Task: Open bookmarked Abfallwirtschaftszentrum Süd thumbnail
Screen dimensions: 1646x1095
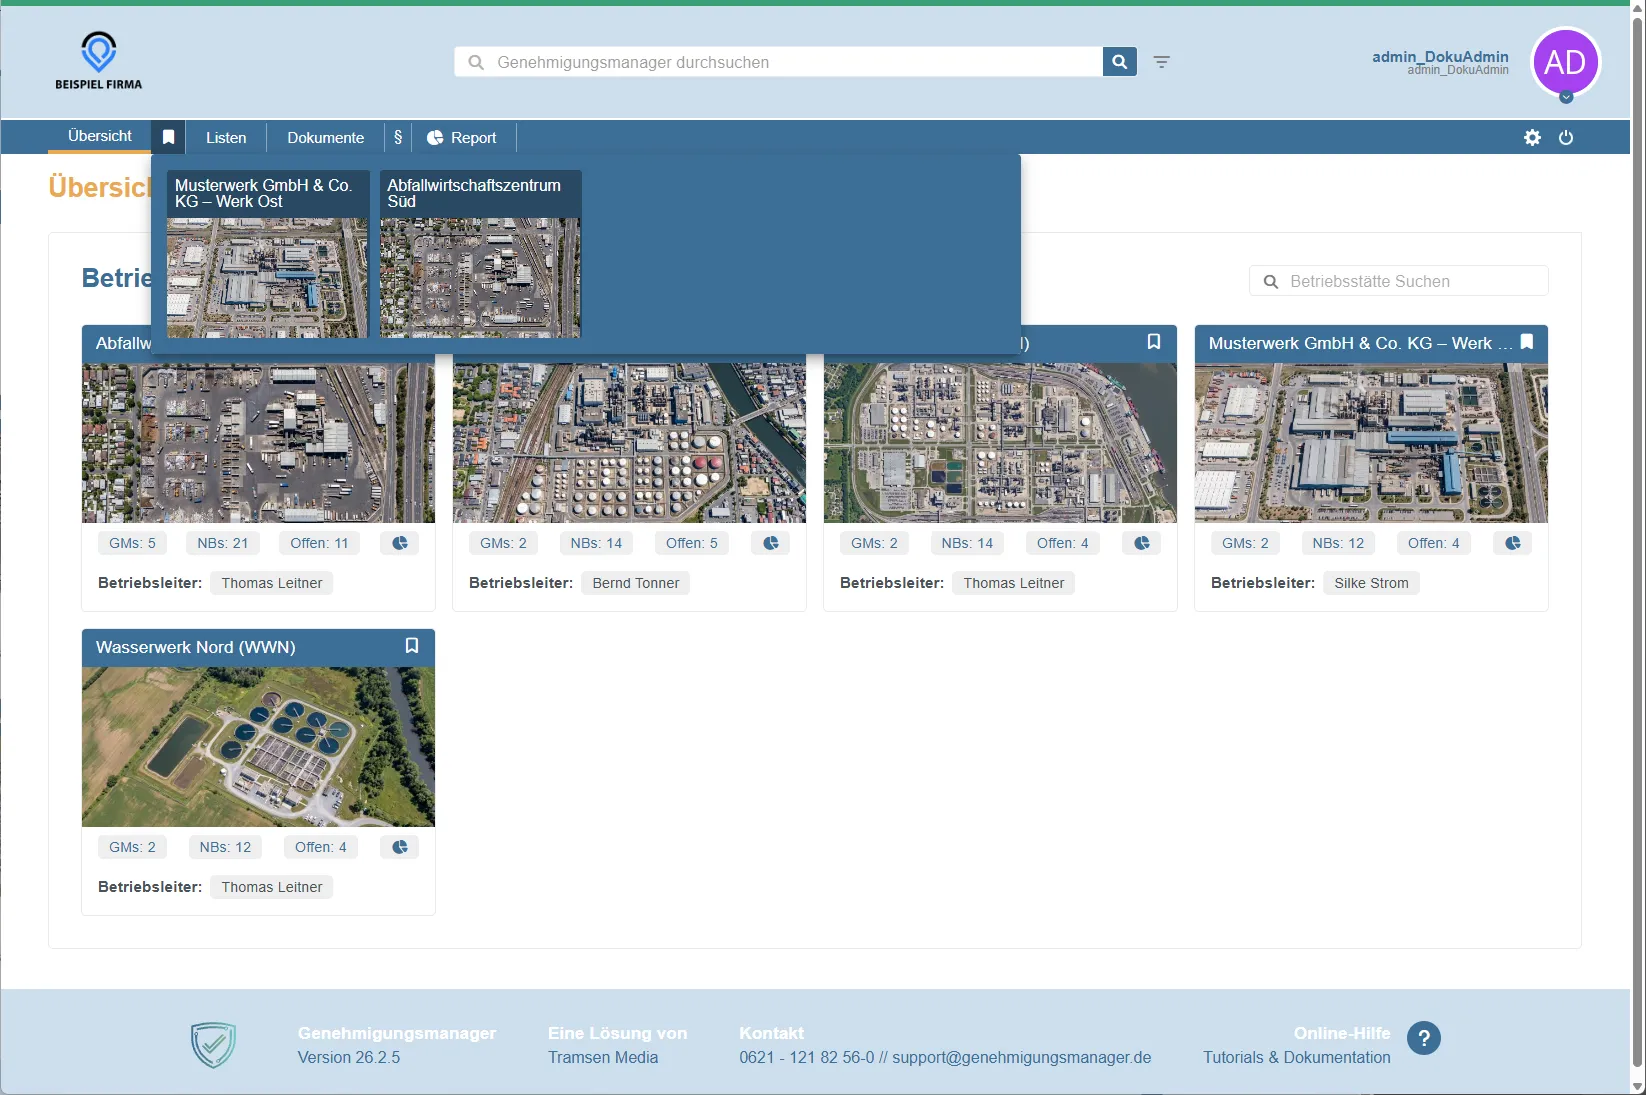Action: click(x=480, y=254)
